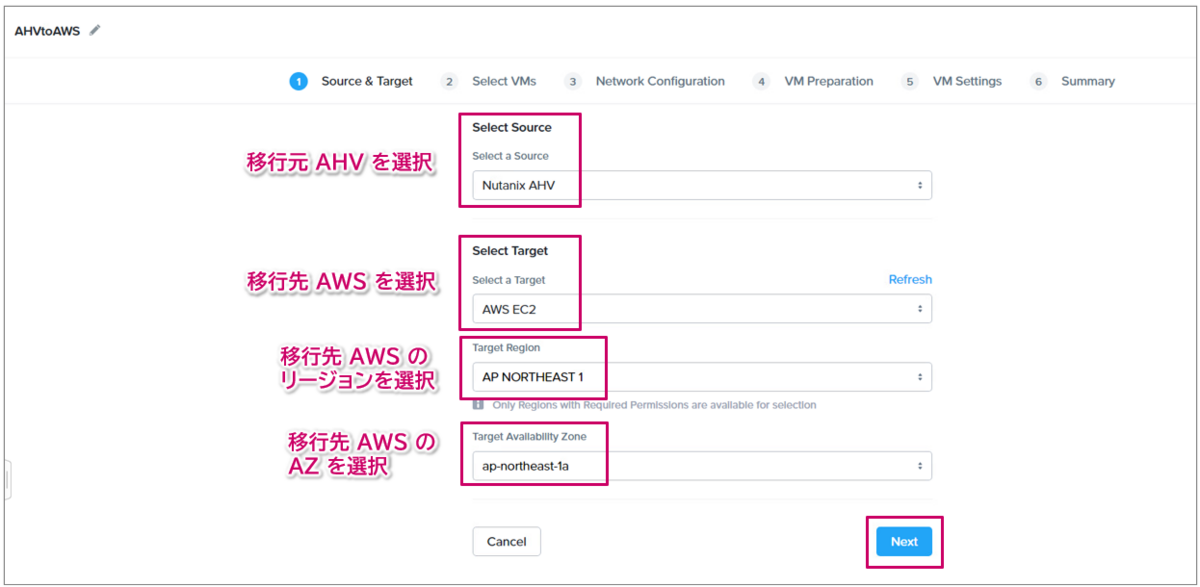The width and height of the screenshot is (1200, 587).
Task: Click the Target Availability Zone label
Action: click(530, 437)
